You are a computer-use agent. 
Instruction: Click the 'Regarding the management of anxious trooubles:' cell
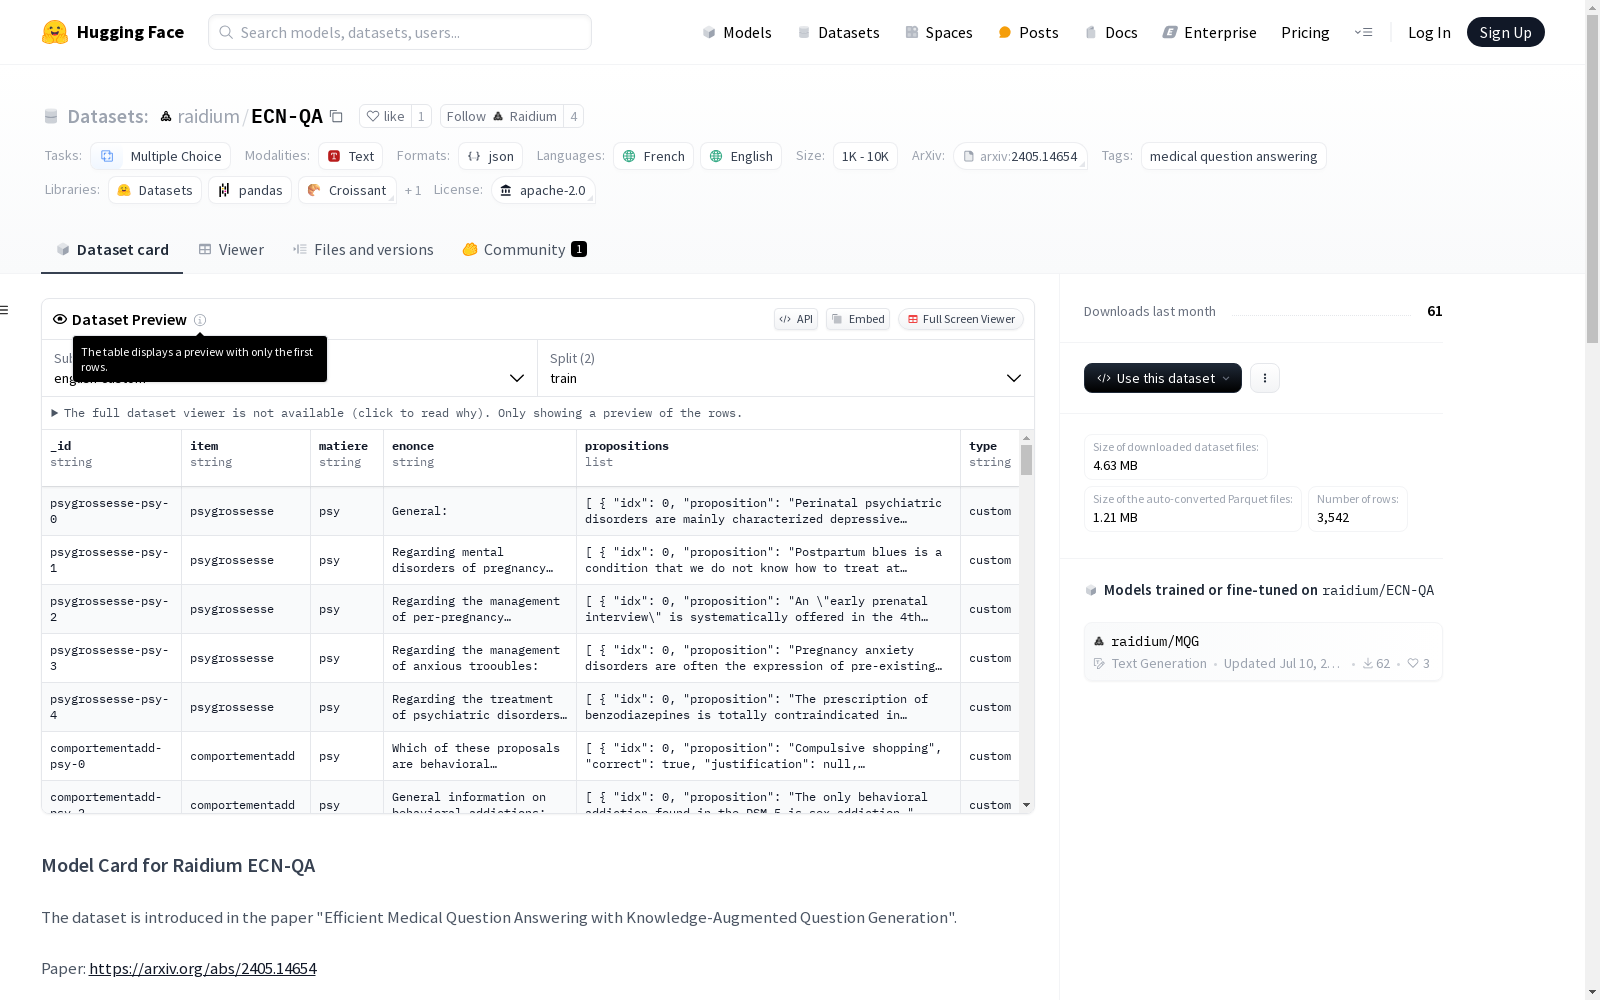point(479,658)
